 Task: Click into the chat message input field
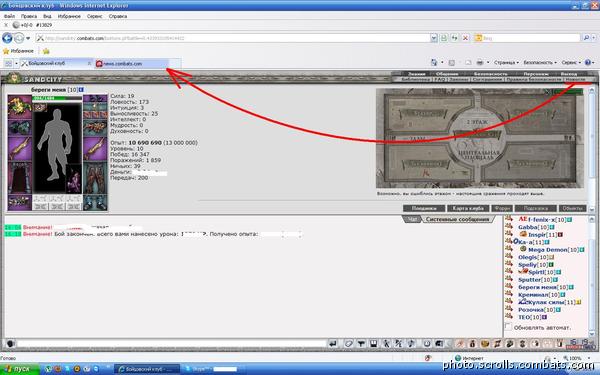click(x=171, y=344)
